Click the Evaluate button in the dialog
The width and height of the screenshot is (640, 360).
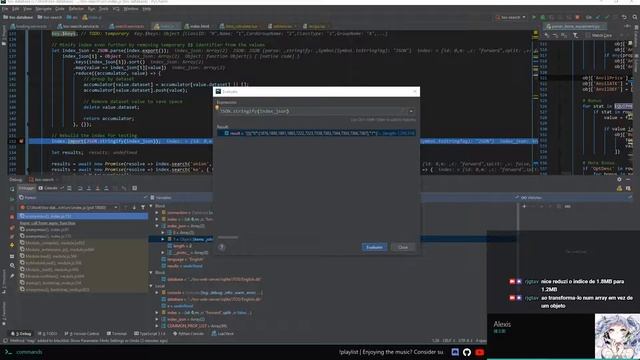tap(374, 247)
